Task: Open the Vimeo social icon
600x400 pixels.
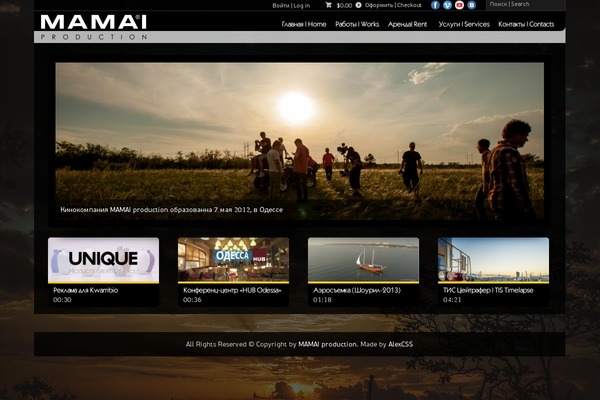Action: pos(447,5)
